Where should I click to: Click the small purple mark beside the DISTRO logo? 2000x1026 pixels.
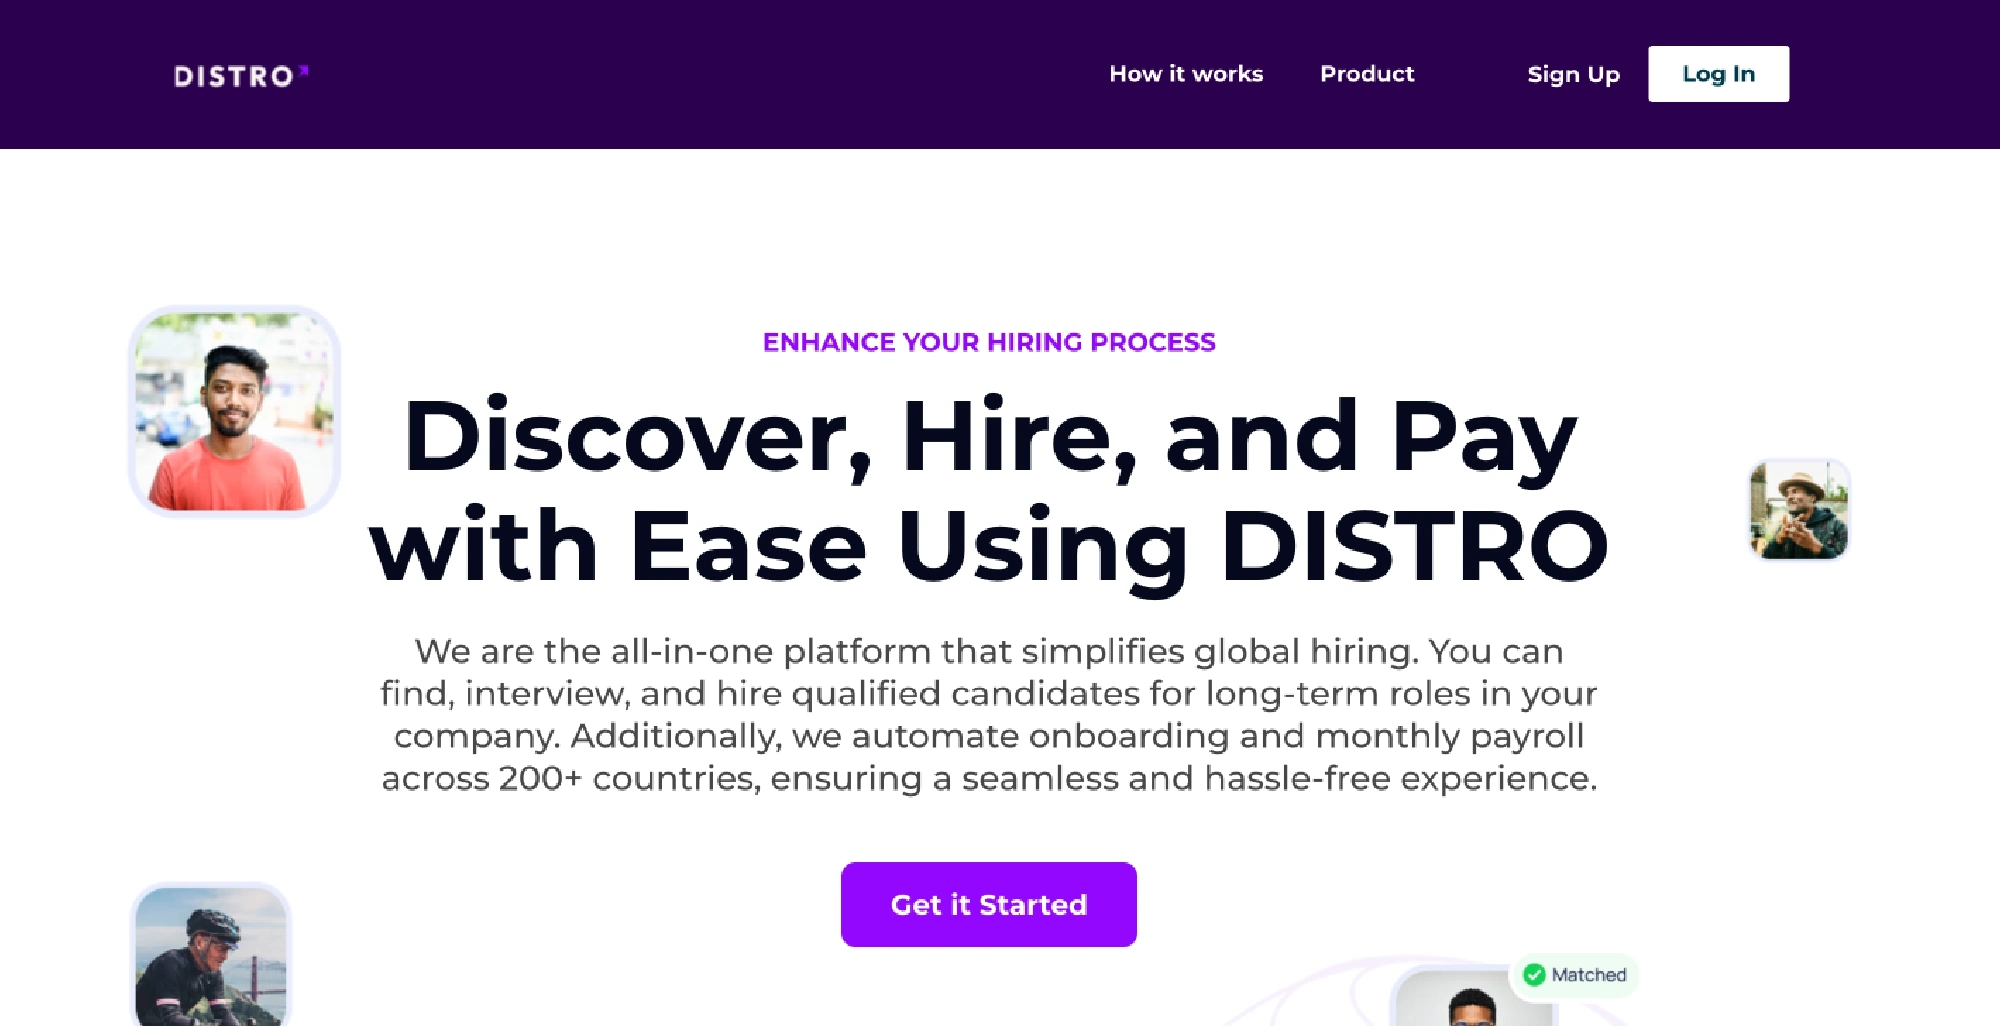[x=304, y=70]
